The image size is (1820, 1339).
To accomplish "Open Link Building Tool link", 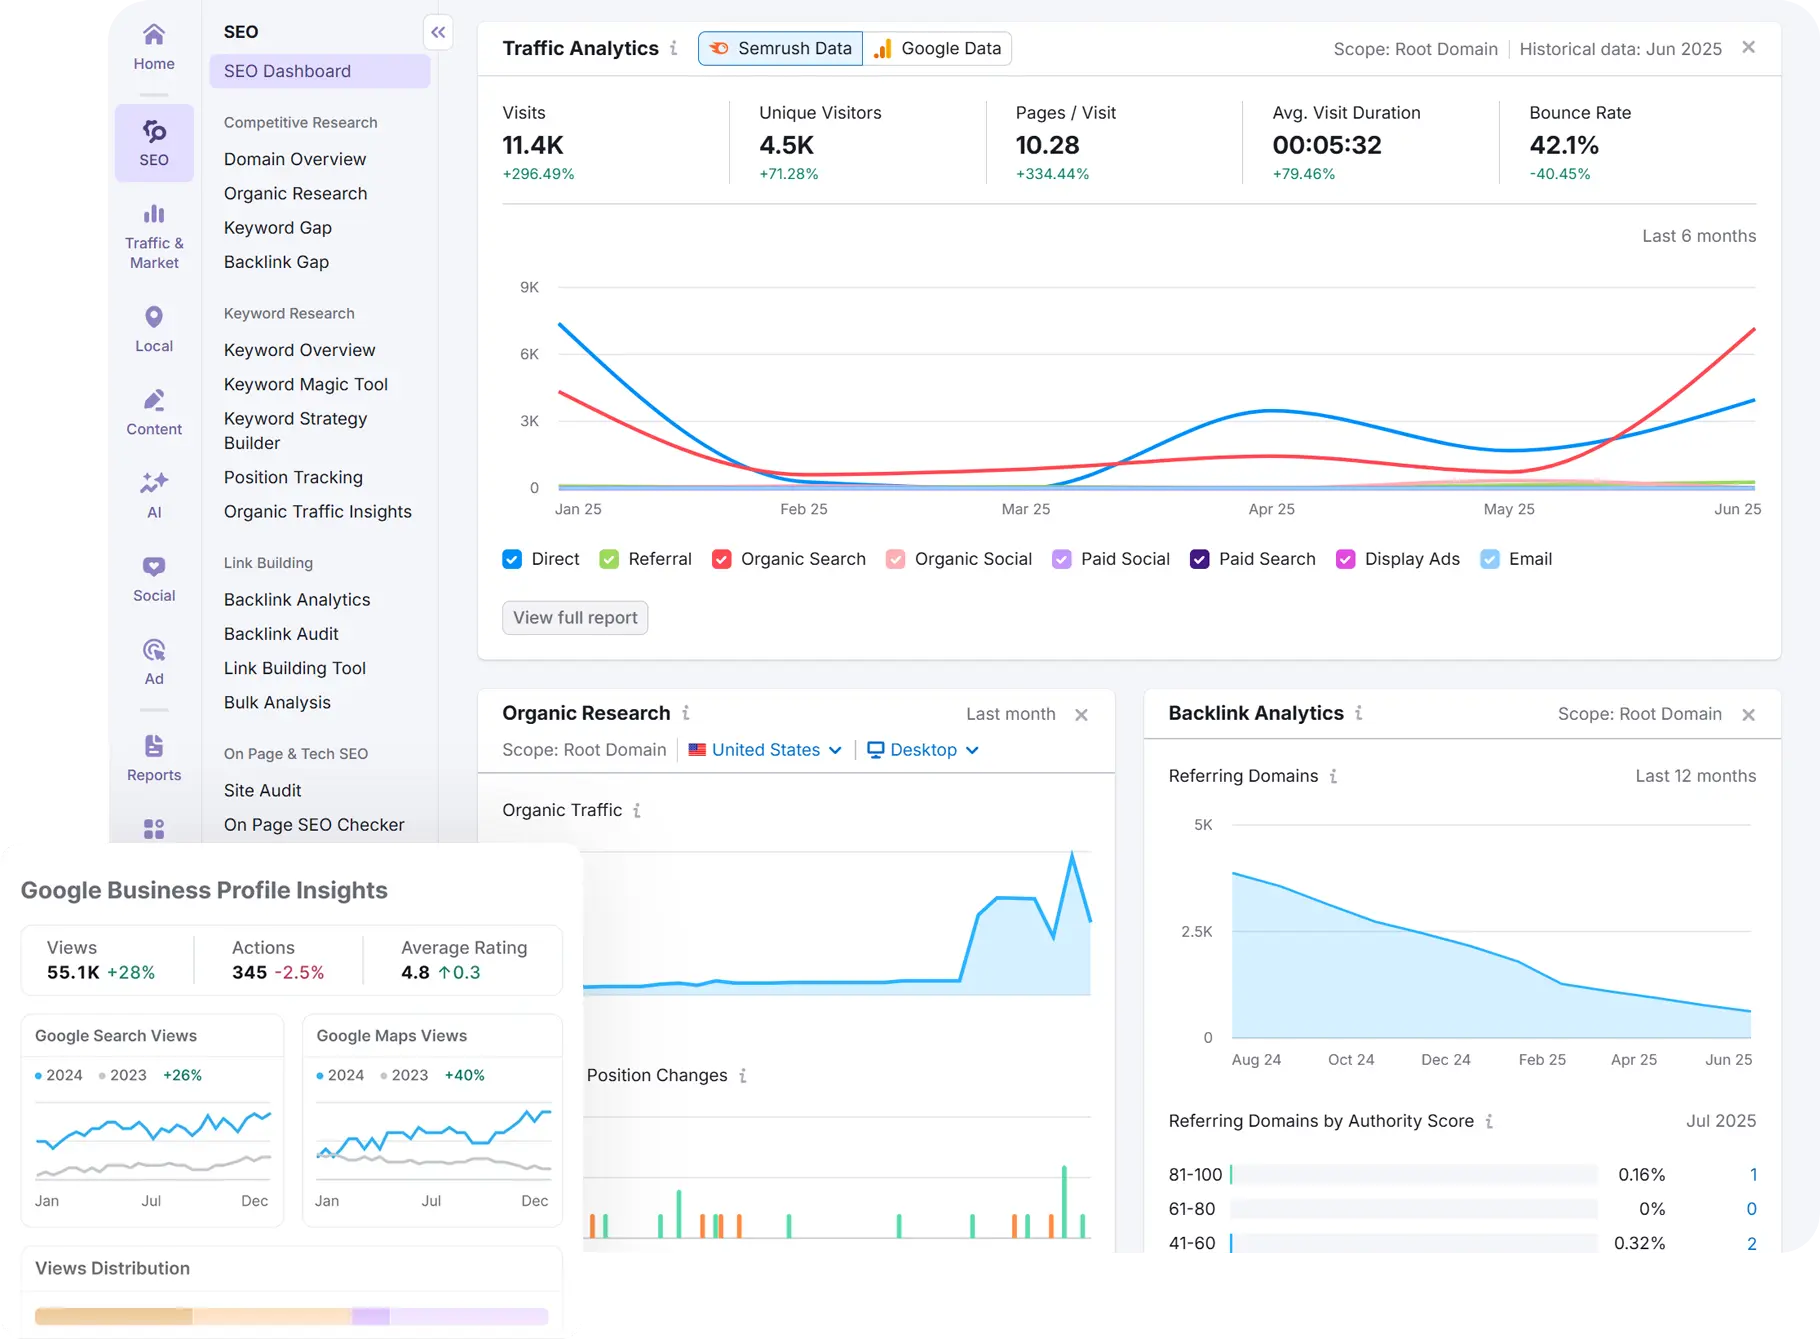I will pos(295,668).
